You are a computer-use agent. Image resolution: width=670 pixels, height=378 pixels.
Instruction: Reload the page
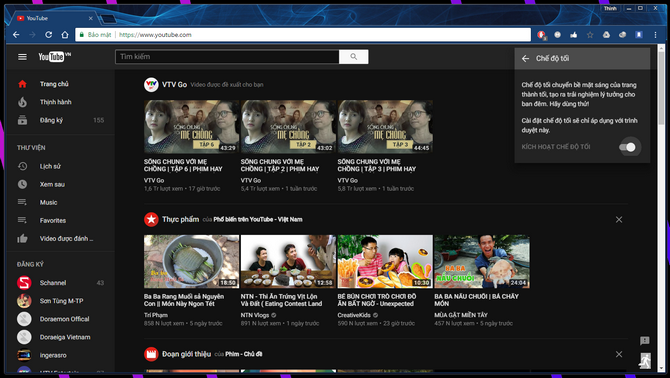coord(48,35)
